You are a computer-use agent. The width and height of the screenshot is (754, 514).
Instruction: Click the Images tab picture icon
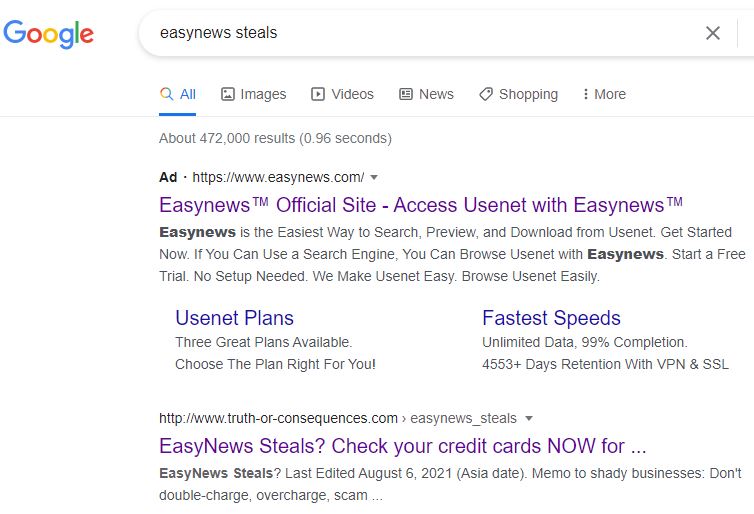227,94
